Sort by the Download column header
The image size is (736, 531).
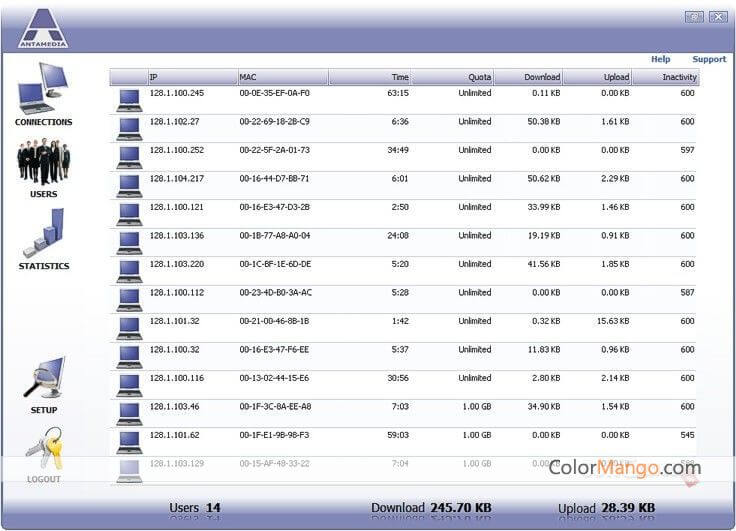[529, 77]
